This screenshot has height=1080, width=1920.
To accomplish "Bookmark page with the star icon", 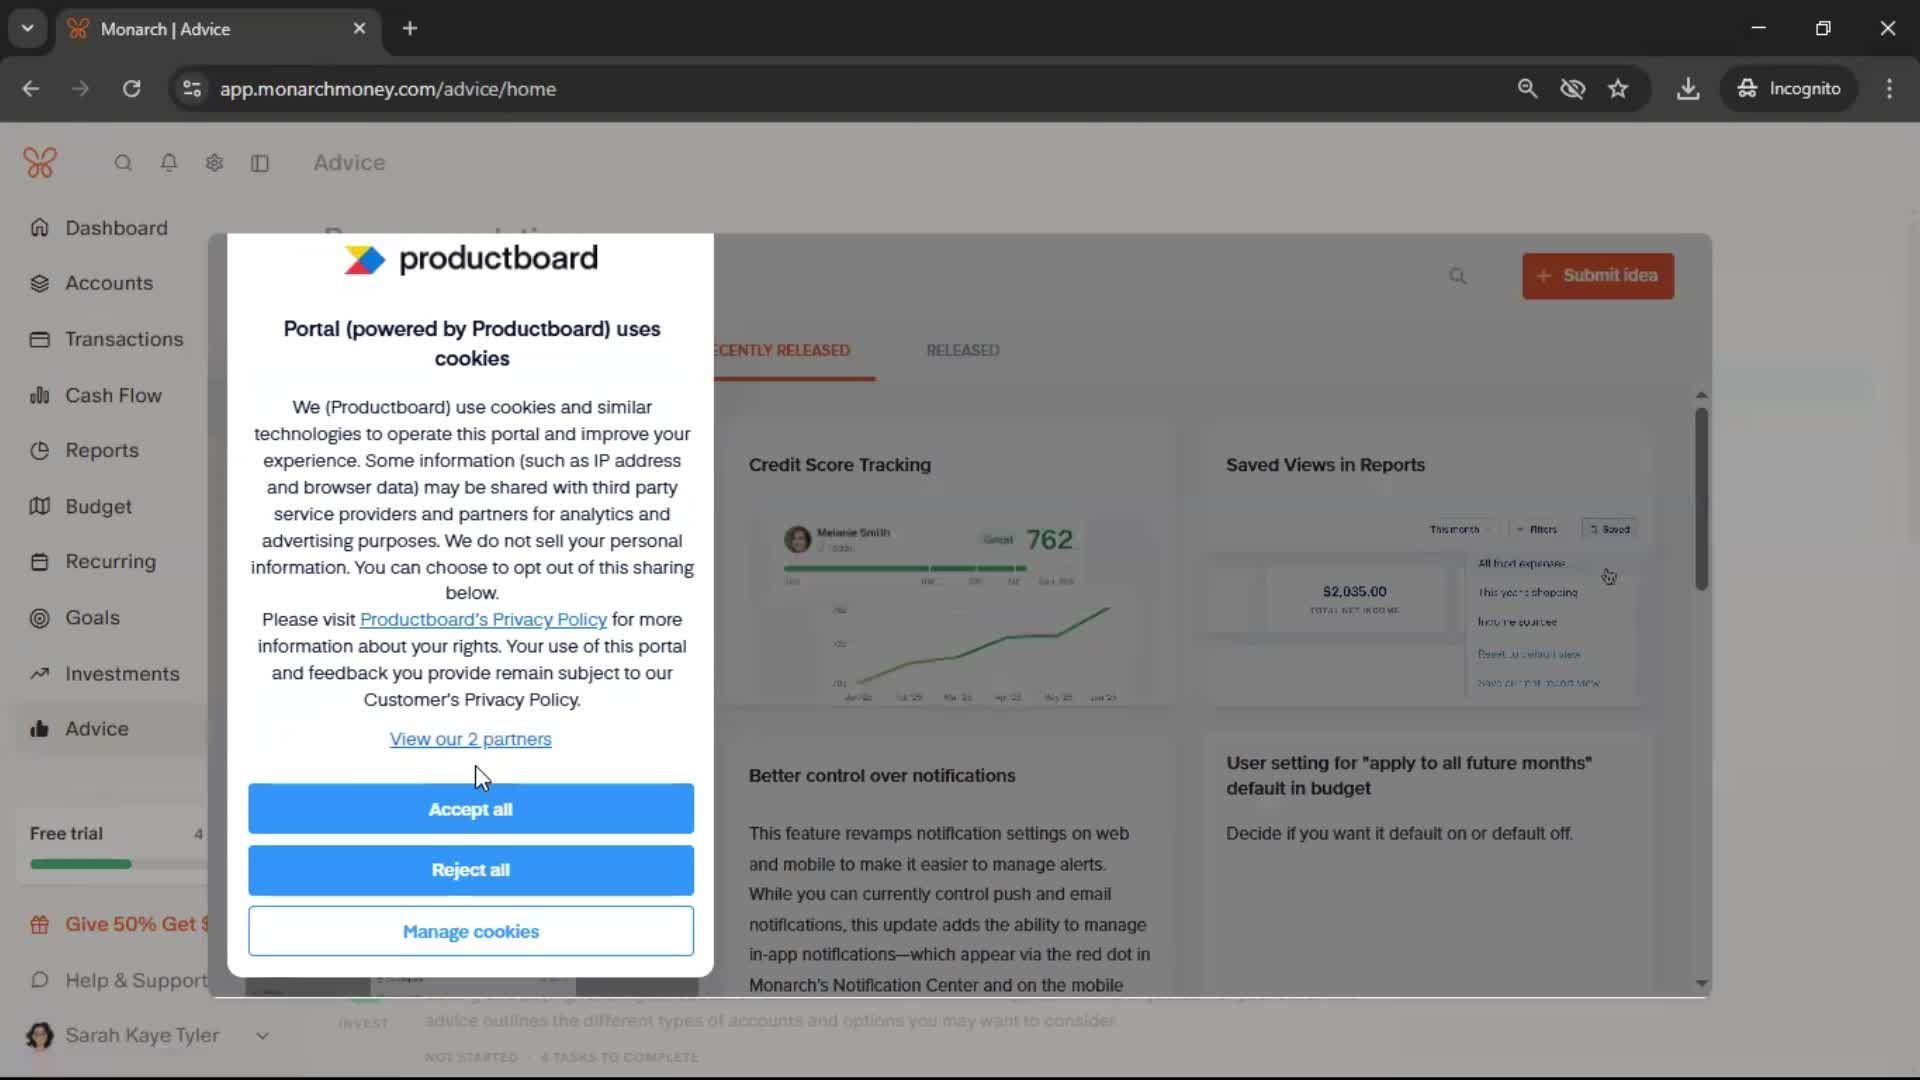I will coord(1618,89).
